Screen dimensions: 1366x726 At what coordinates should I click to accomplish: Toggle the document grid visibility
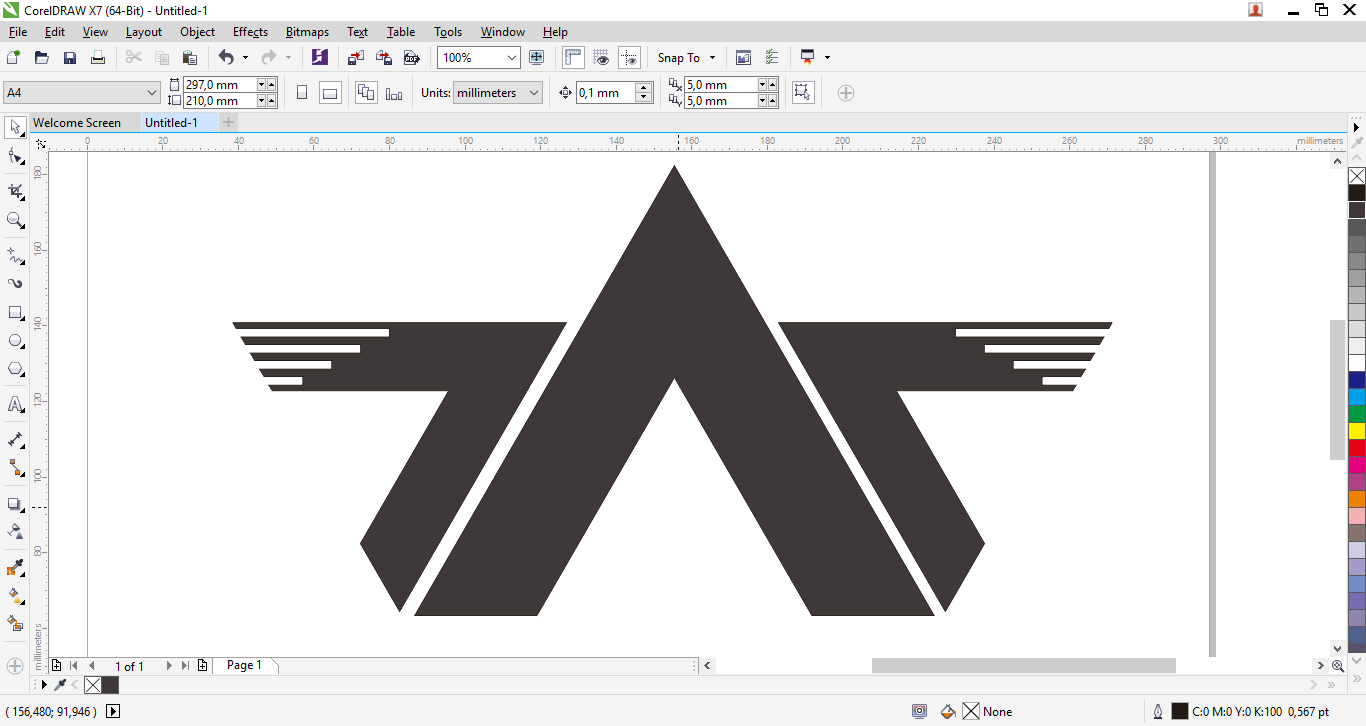600,57
